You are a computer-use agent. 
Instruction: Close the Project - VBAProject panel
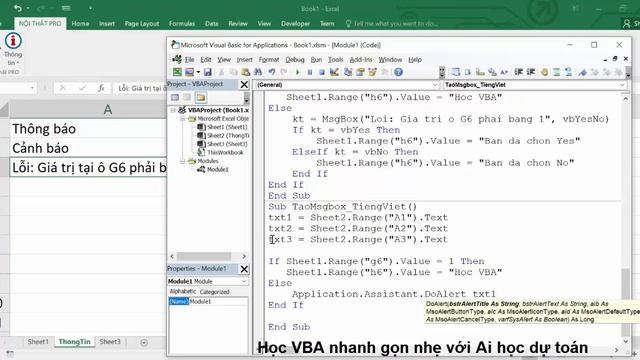[244, 84]
